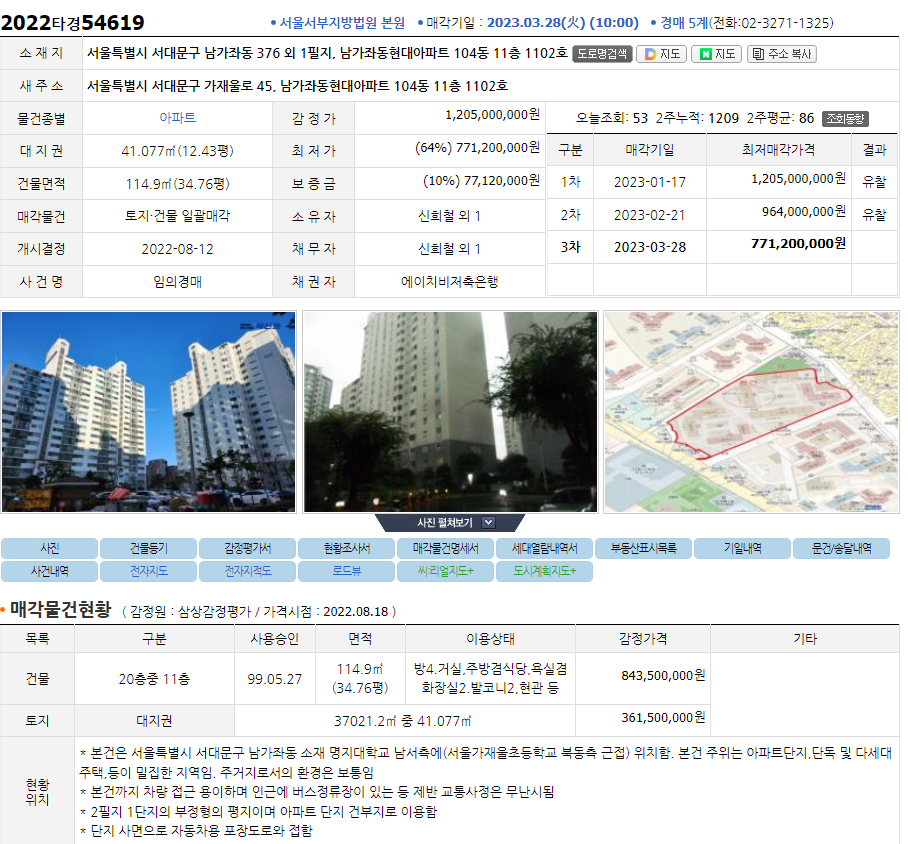The height and width of the screenshot is (844, 908).
Task: Click the 41.077㎡(12.43평) land share cell
Action: click(x=177, y=151)
